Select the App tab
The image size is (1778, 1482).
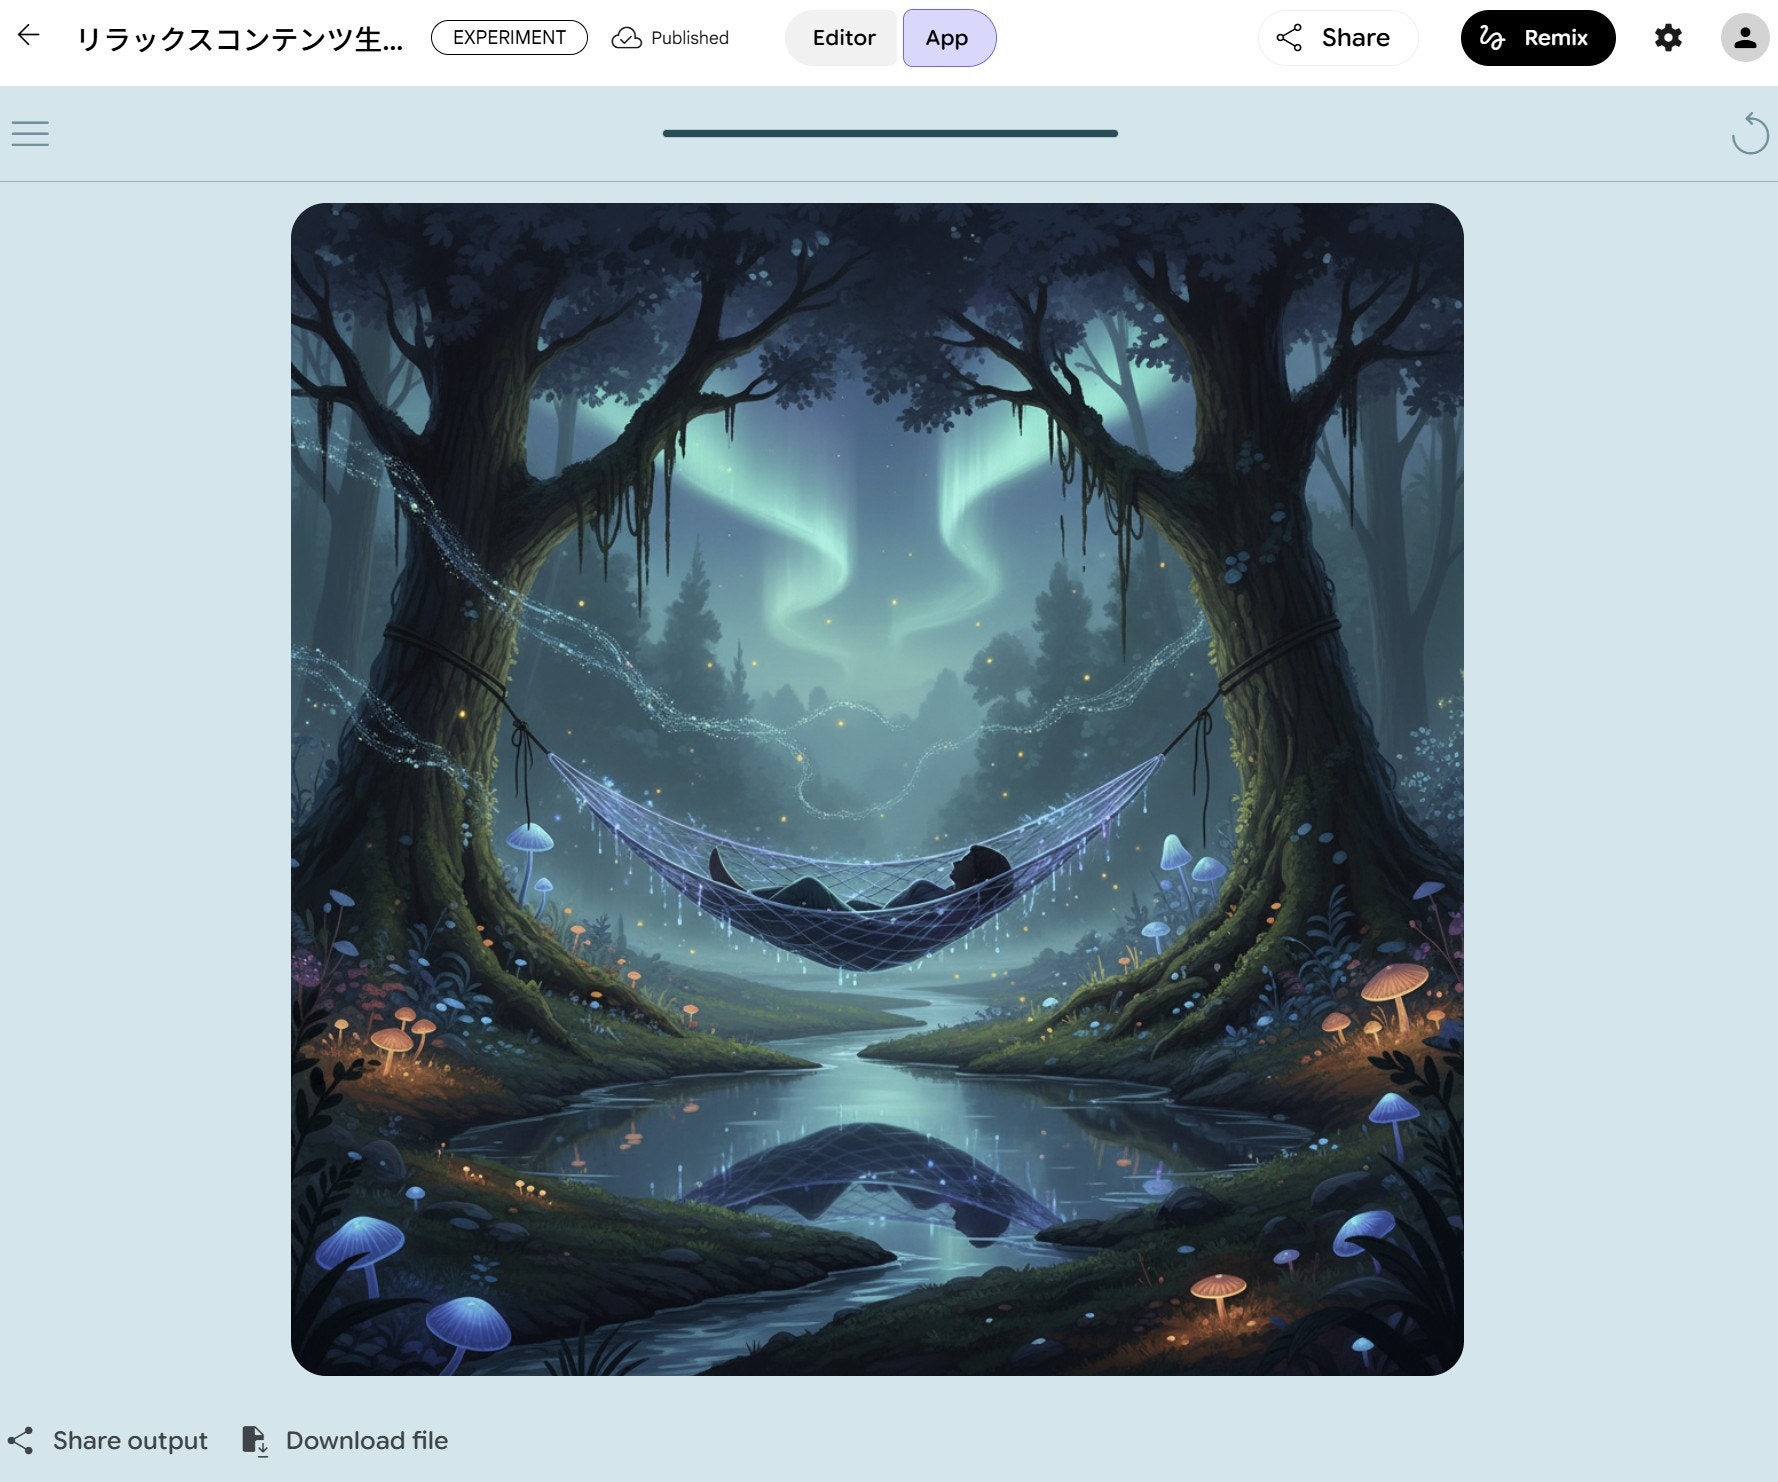(947, 38)
